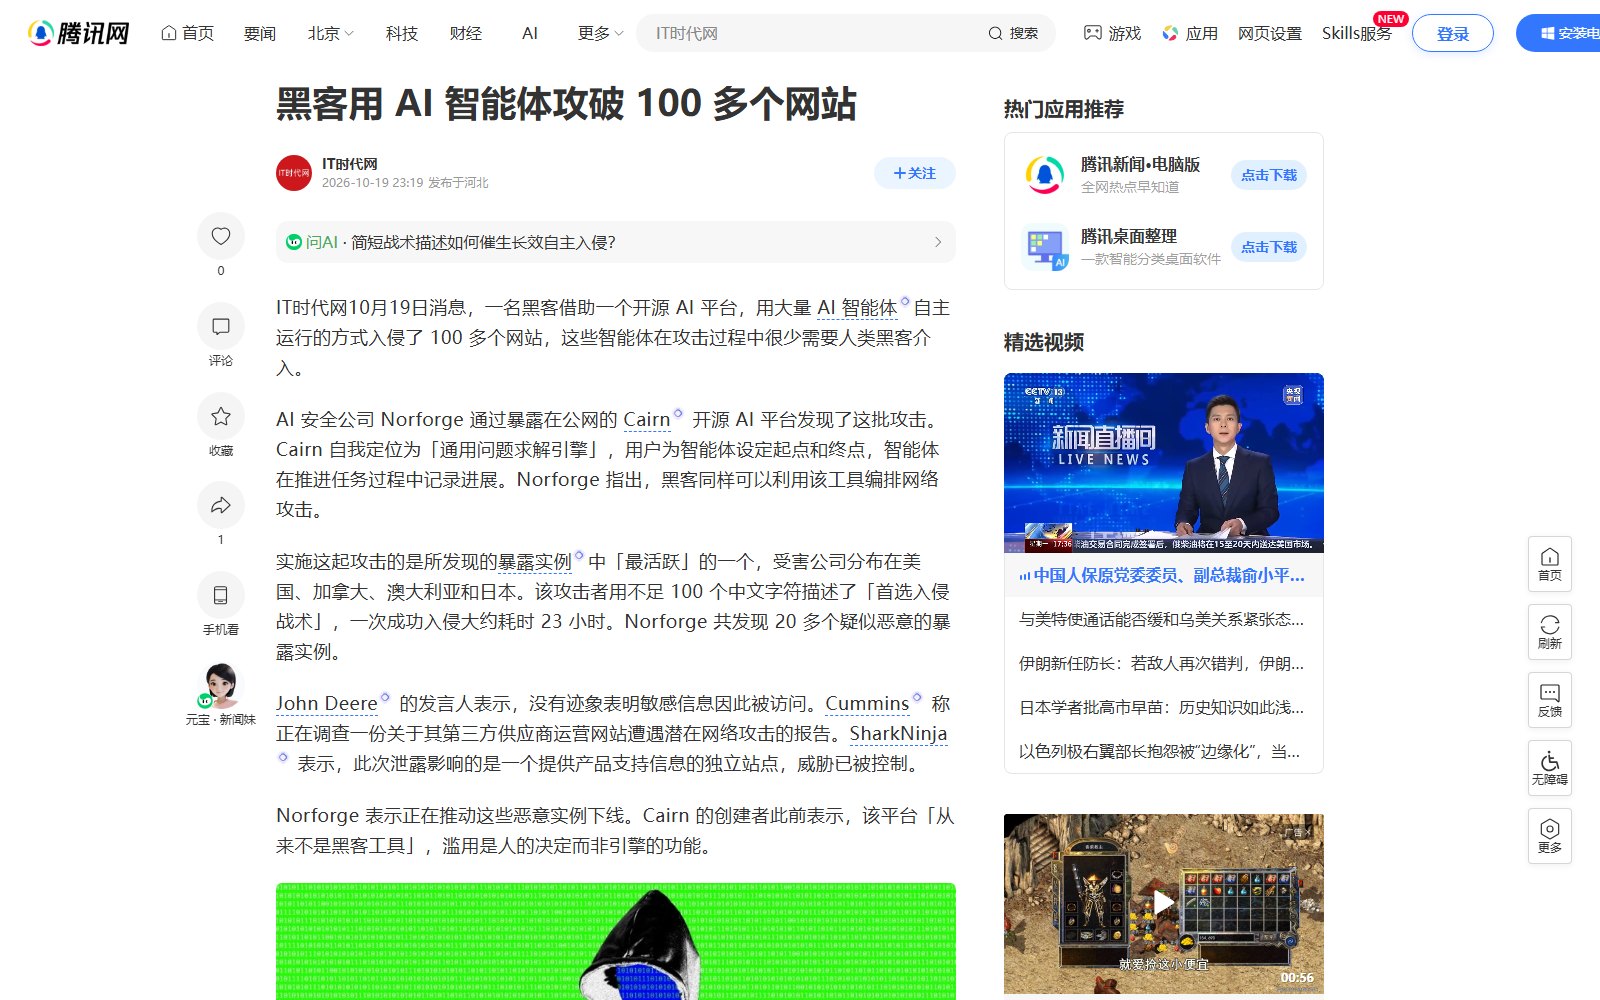The height and width of the screenshot is (1000, 1600).
Task: Click the IT时代网 author avatar
Action: click(294, 173)
